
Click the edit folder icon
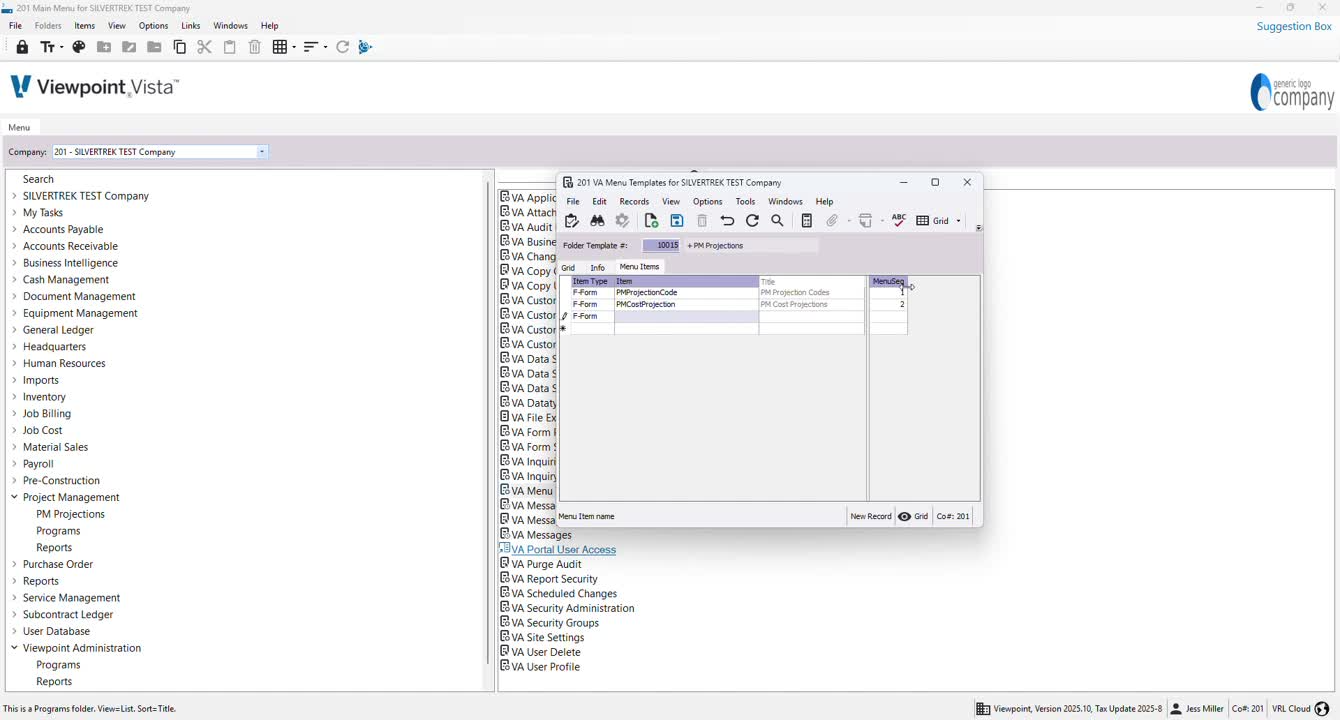[x=129, y=47]
